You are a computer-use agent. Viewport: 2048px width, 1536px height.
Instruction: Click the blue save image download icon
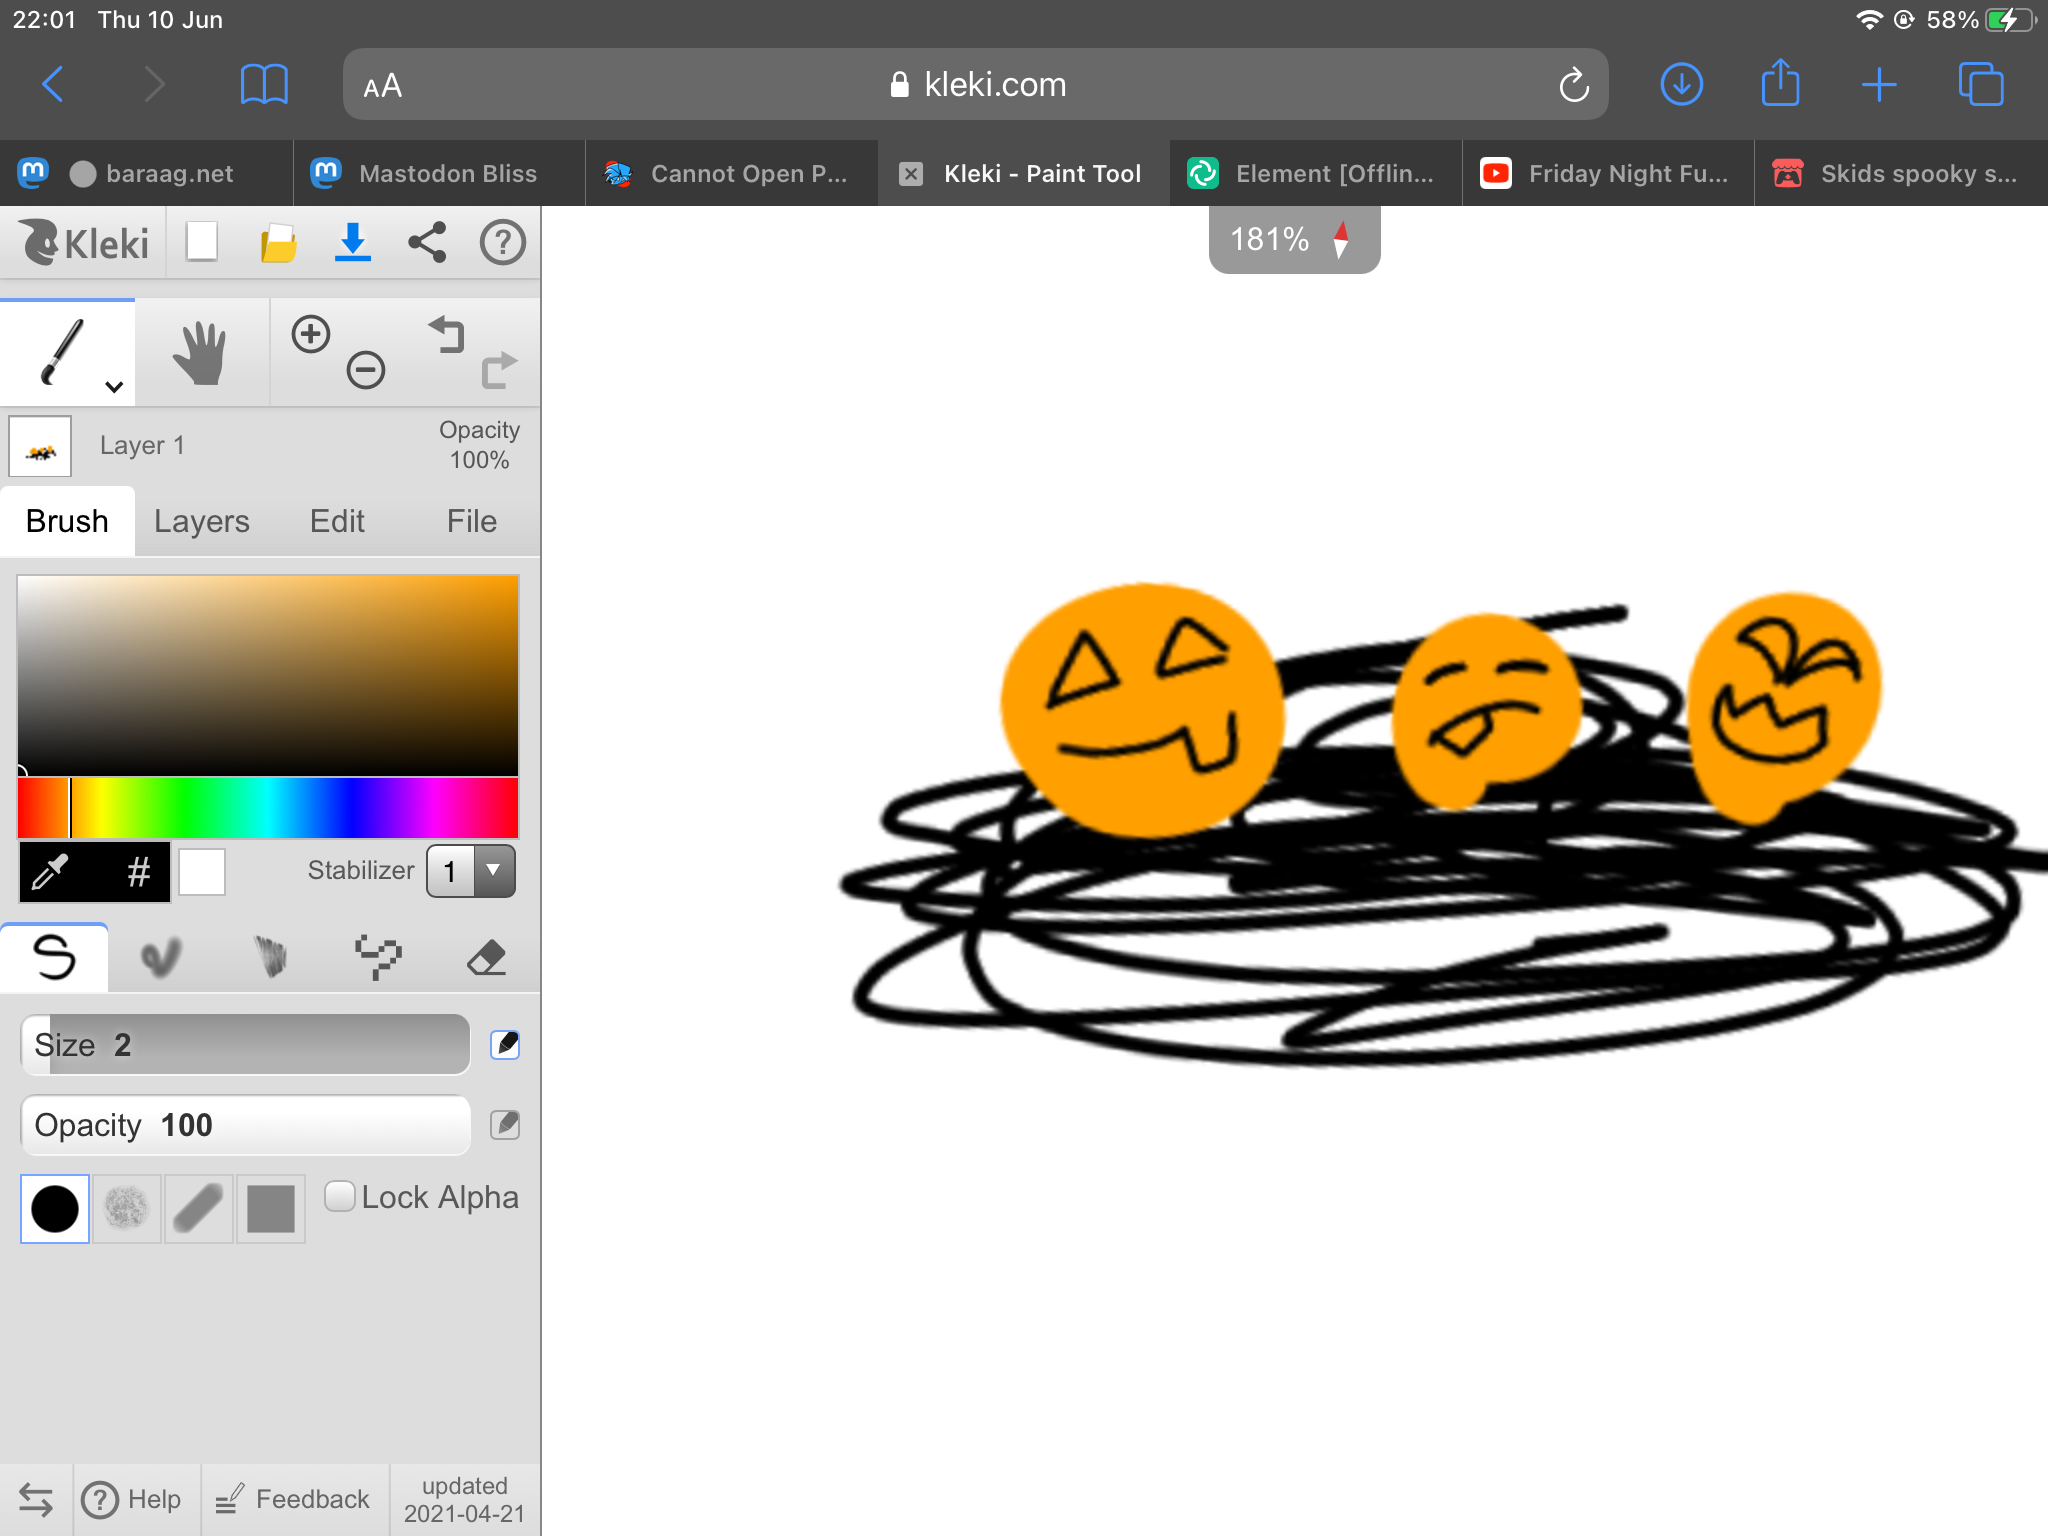pos(352,243)
